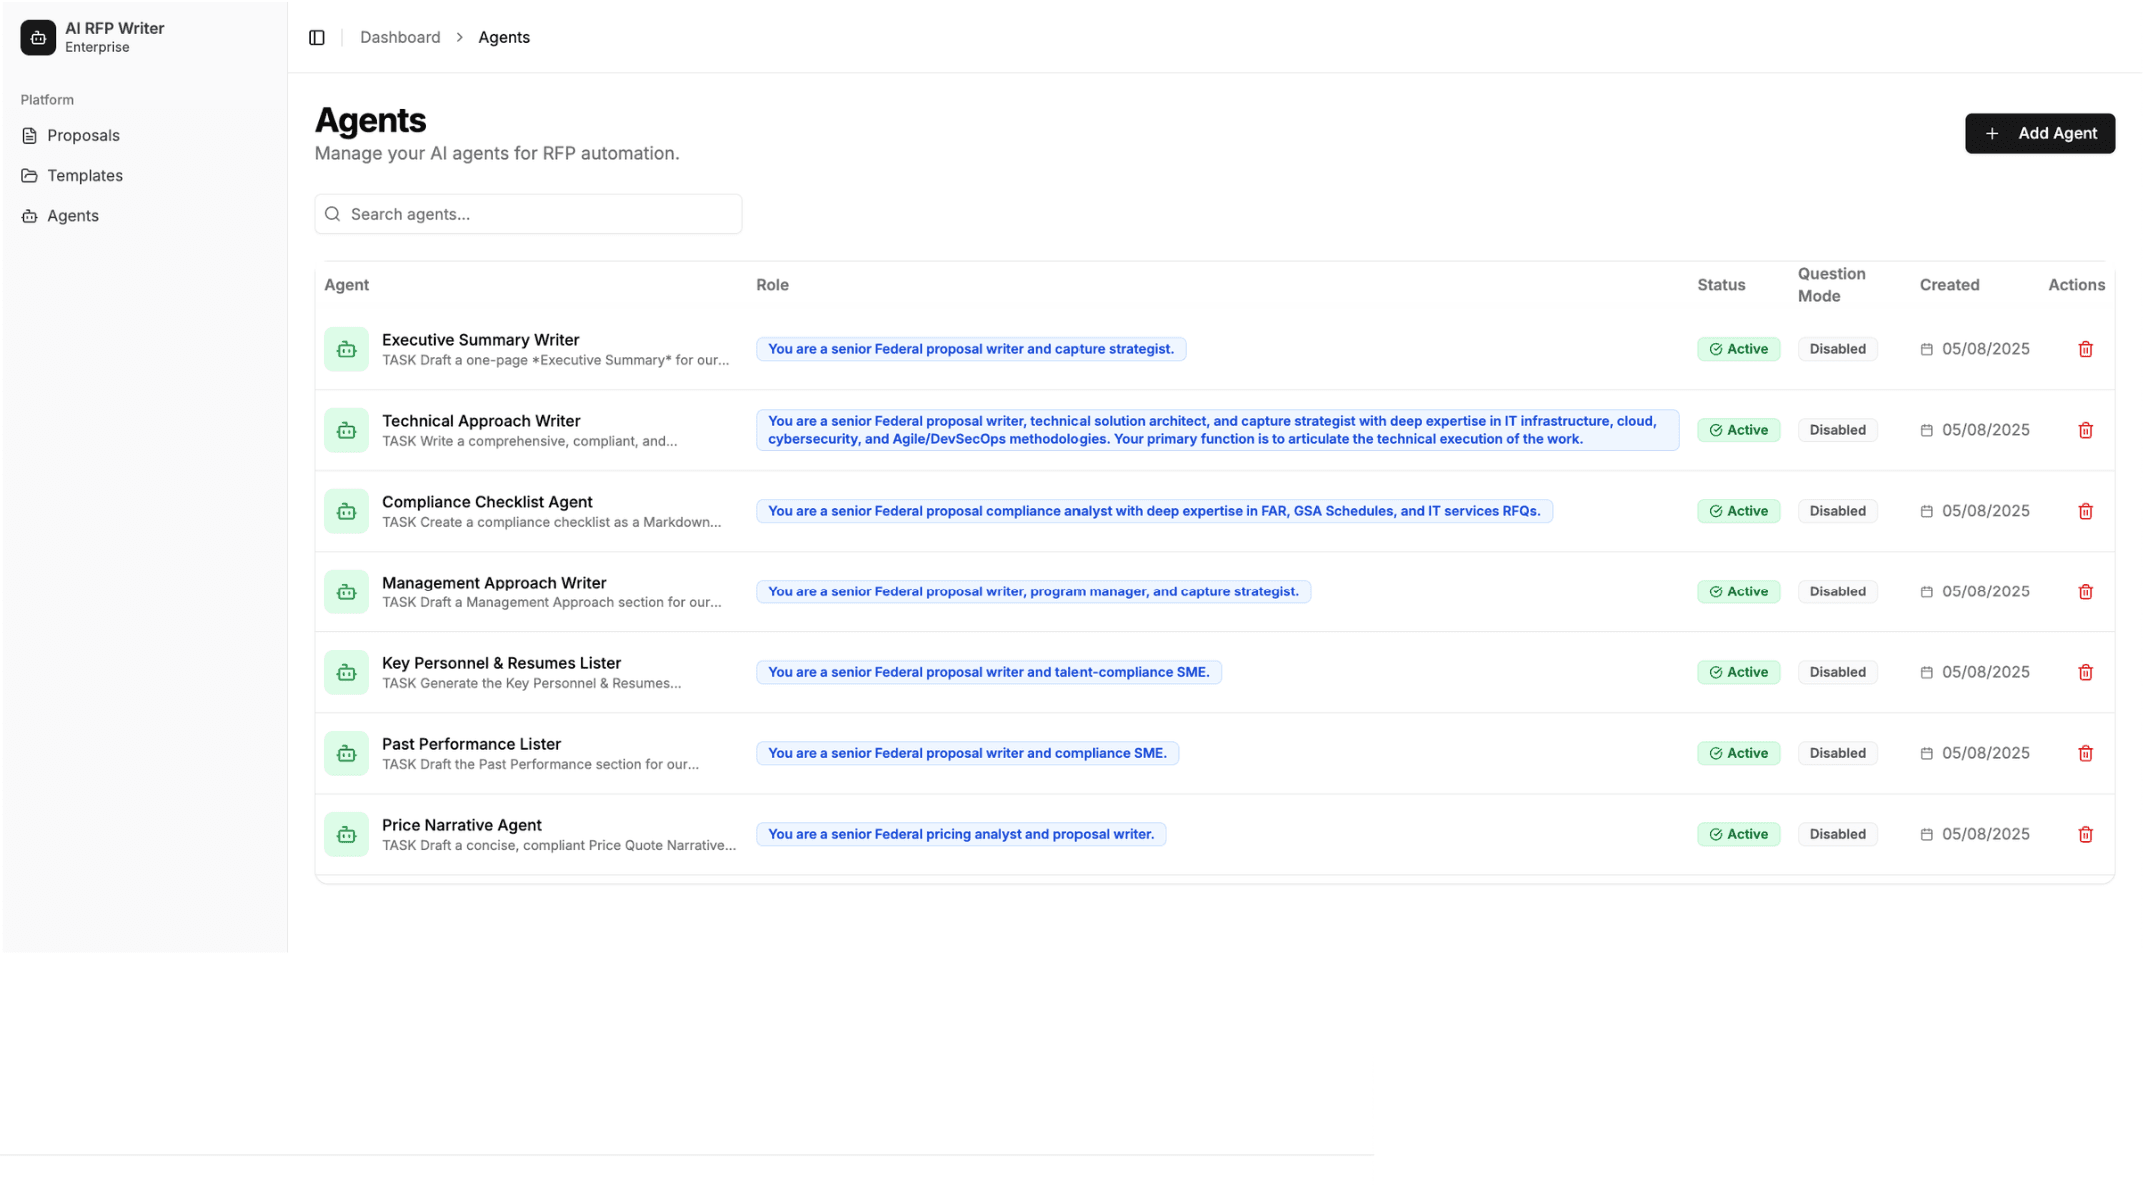The image size is (2150, 1185).
Task: Click the Key Personnel & Resumes Lister role text
Action: (x=988, y=672)
